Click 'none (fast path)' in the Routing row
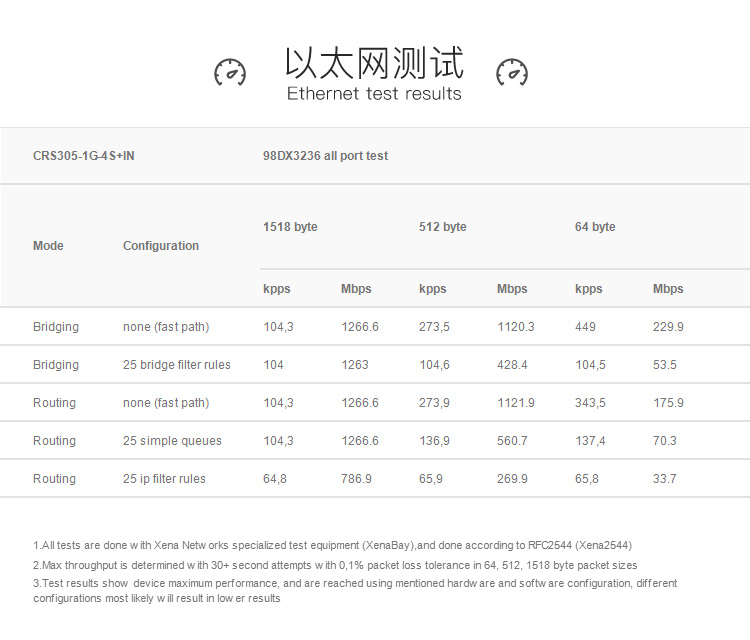Screen dimensions: 750x640 coord(166,403)
